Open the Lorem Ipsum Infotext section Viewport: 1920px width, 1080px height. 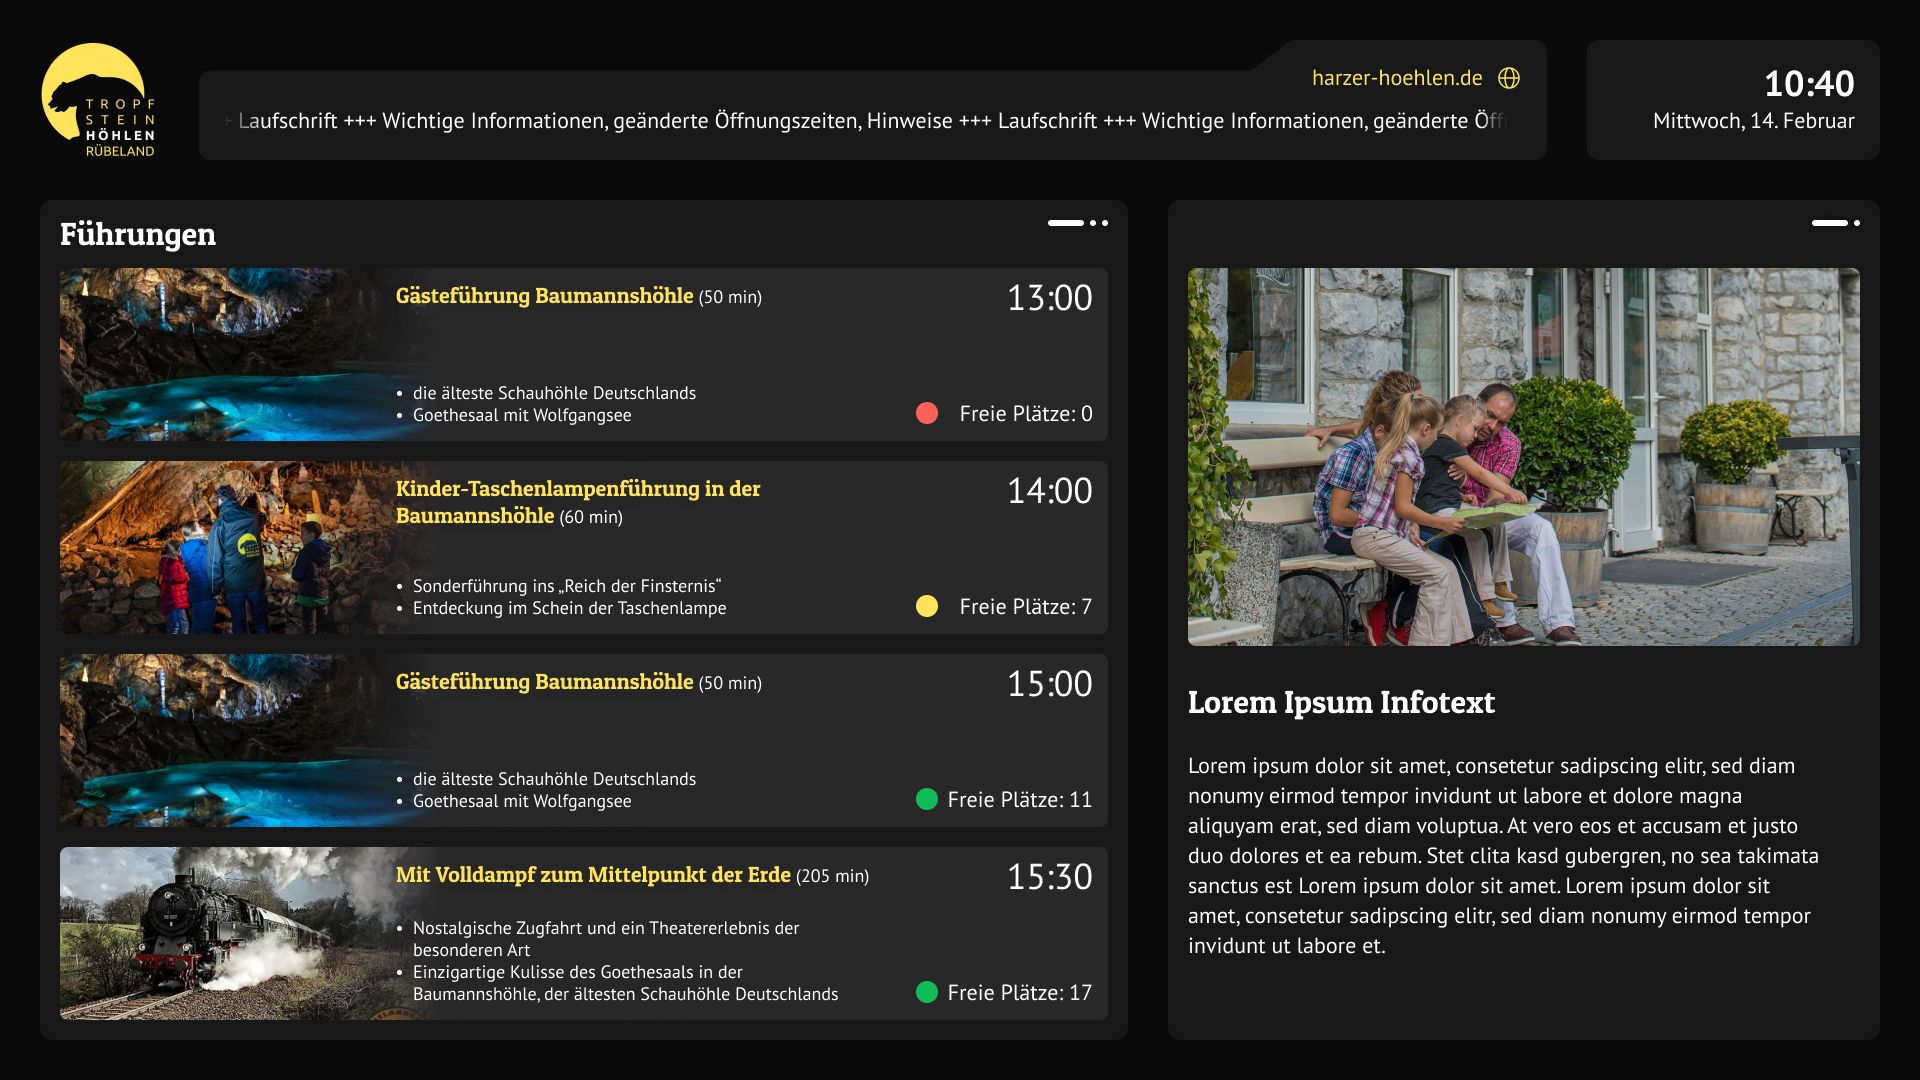pyautogui.click(x=1340, y=702)
